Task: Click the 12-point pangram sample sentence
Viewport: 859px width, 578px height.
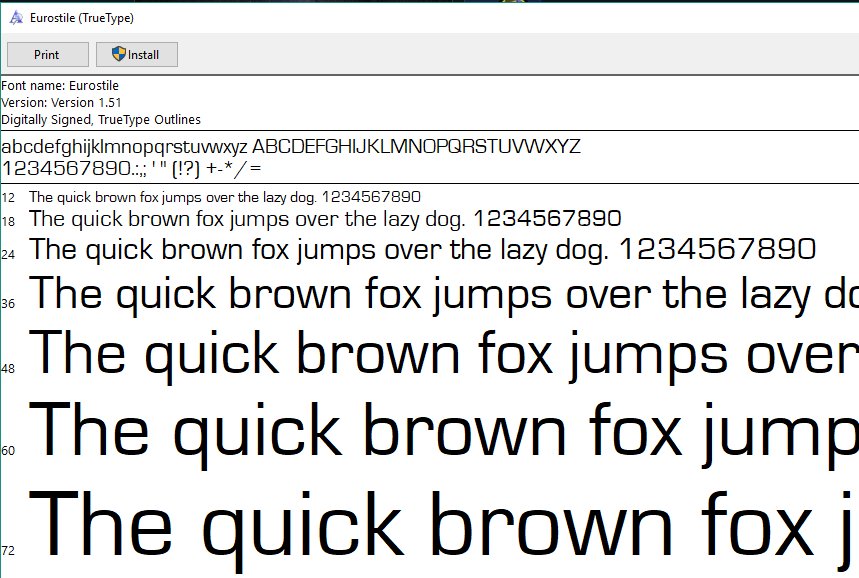Action: click(x=225, y=197)
